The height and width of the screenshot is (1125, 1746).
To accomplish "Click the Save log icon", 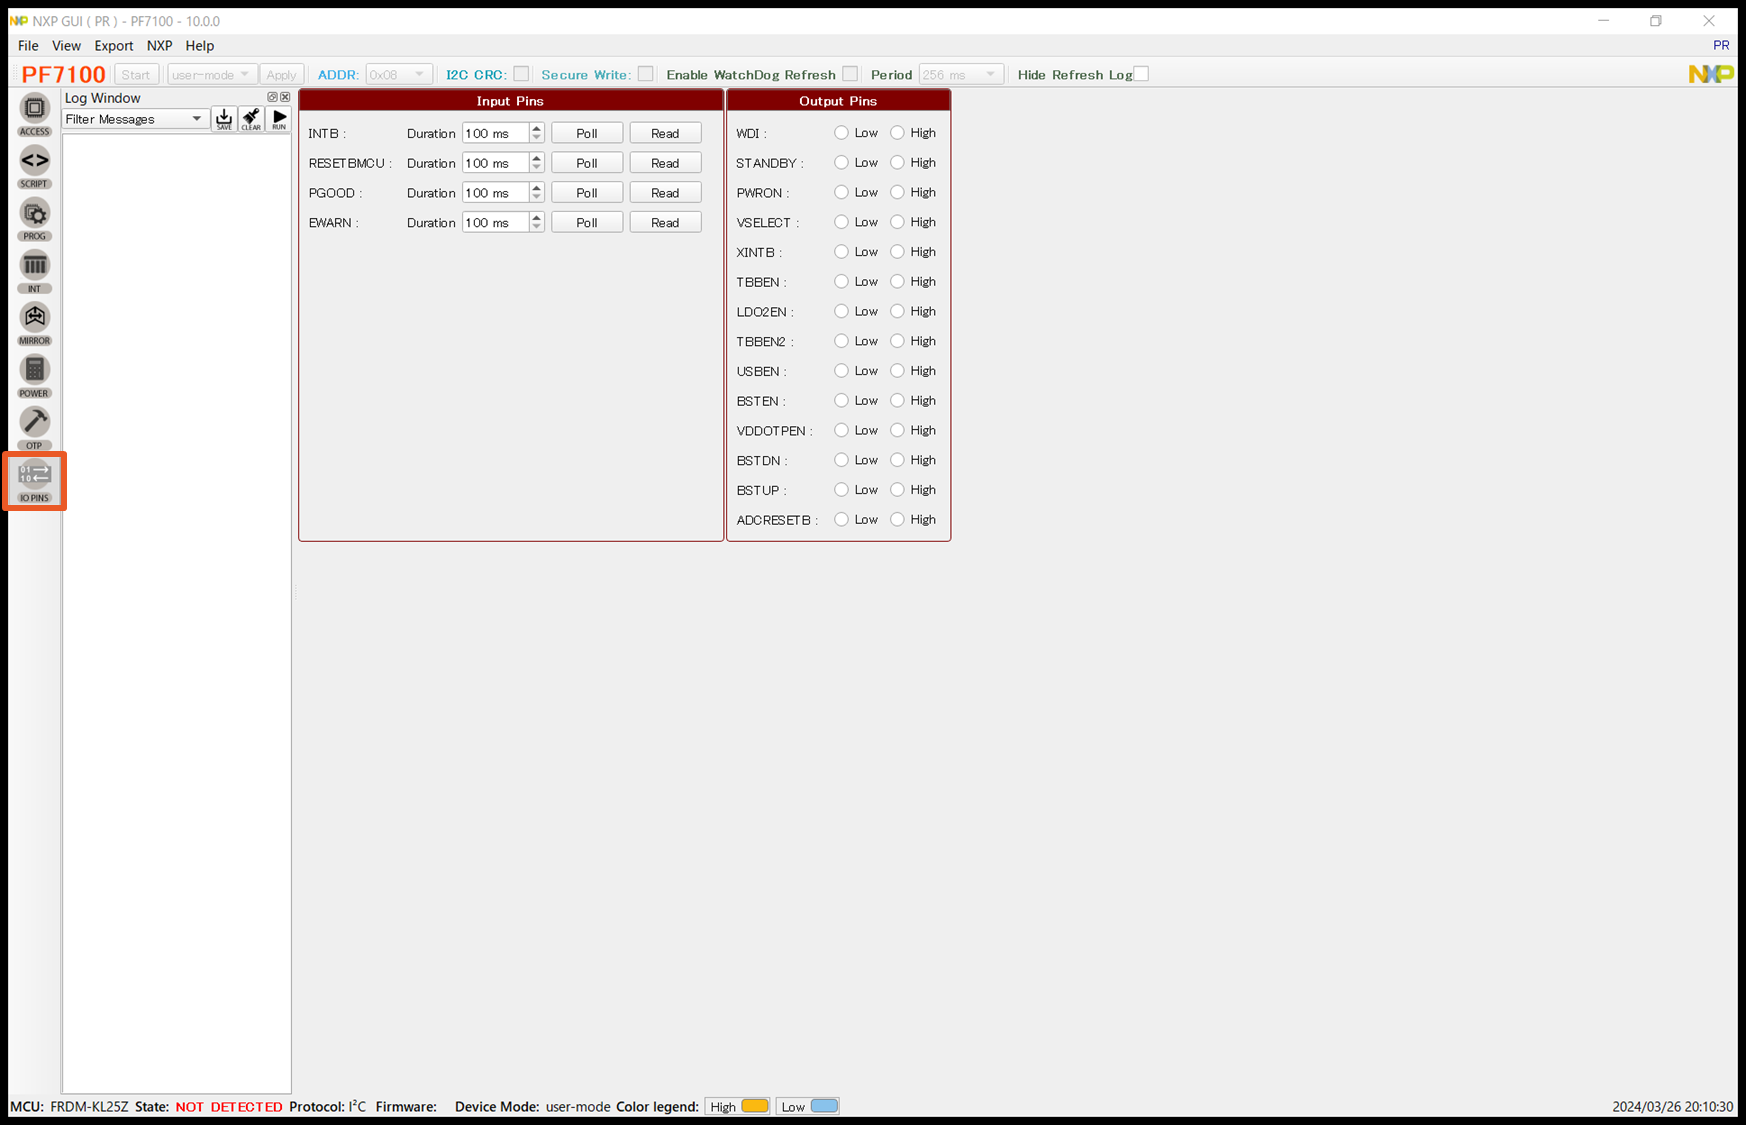I will click(224, 119).
